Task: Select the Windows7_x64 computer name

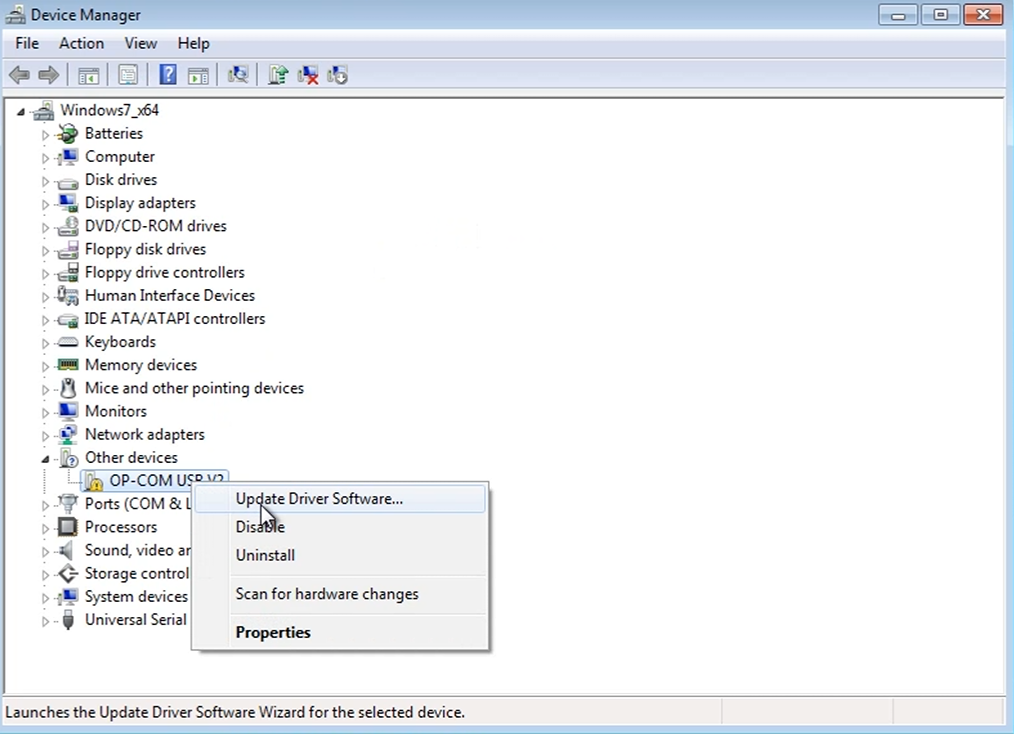Action: click(109, 111)
